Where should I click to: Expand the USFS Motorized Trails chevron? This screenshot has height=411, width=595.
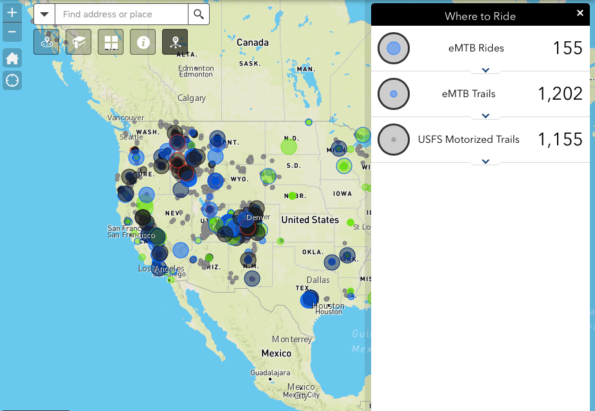485,161
